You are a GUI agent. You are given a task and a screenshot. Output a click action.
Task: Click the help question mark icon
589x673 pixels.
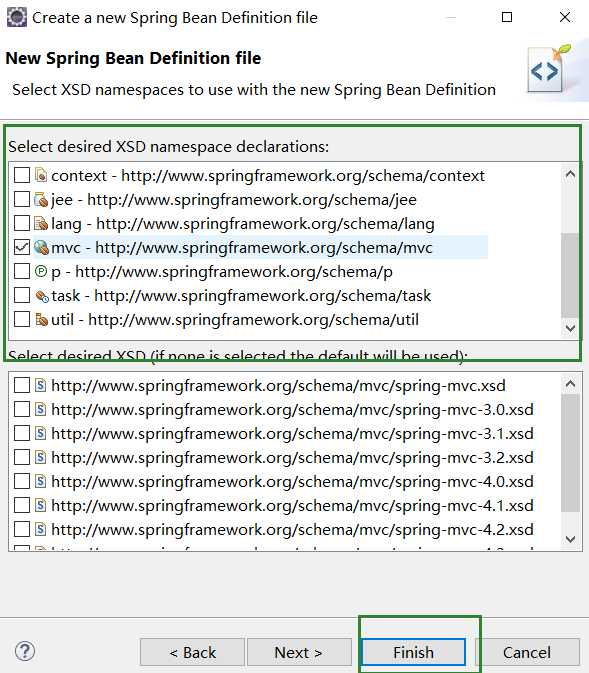[x=25, y=651]
